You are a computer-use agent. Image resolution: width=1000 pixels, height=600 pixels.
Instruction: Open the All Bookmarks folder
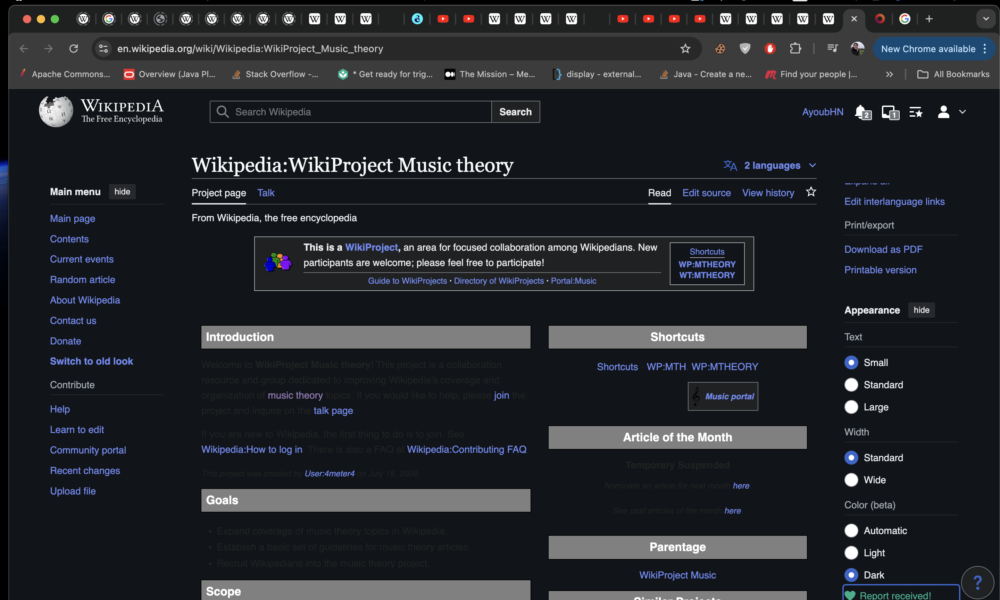coord(953,74)
